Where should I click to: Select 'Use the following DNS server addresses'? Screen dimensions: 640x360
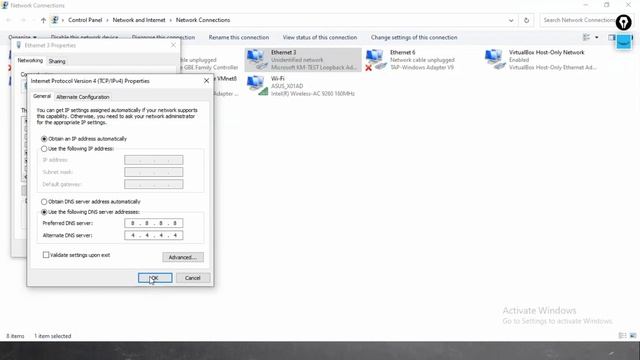coord(44,212)
